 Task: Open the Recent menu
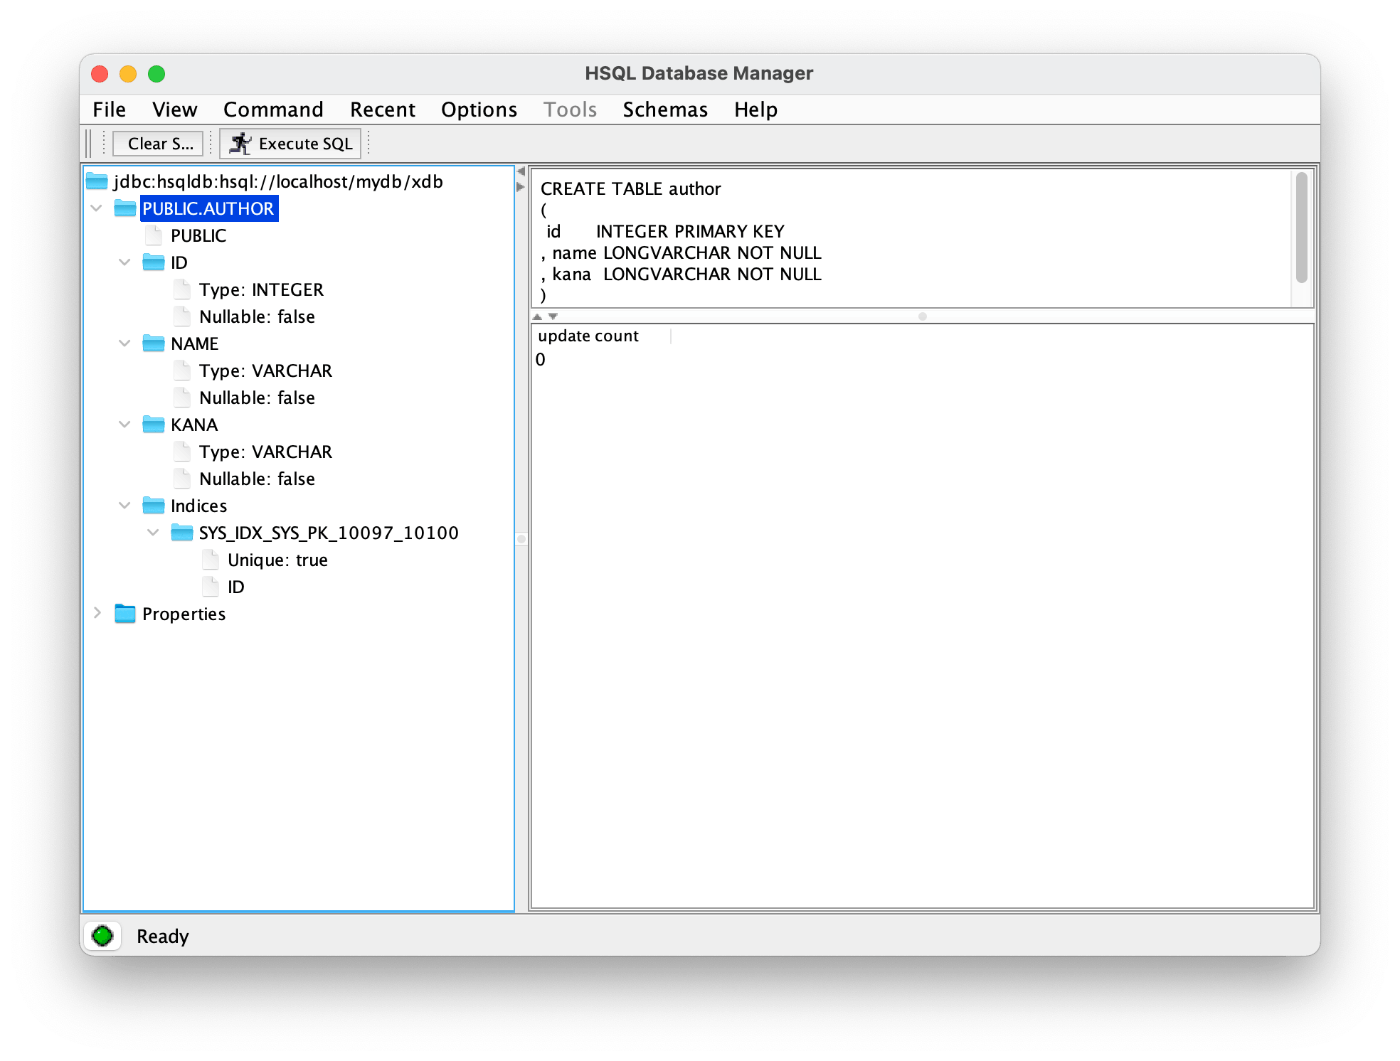tap(383, 109)
